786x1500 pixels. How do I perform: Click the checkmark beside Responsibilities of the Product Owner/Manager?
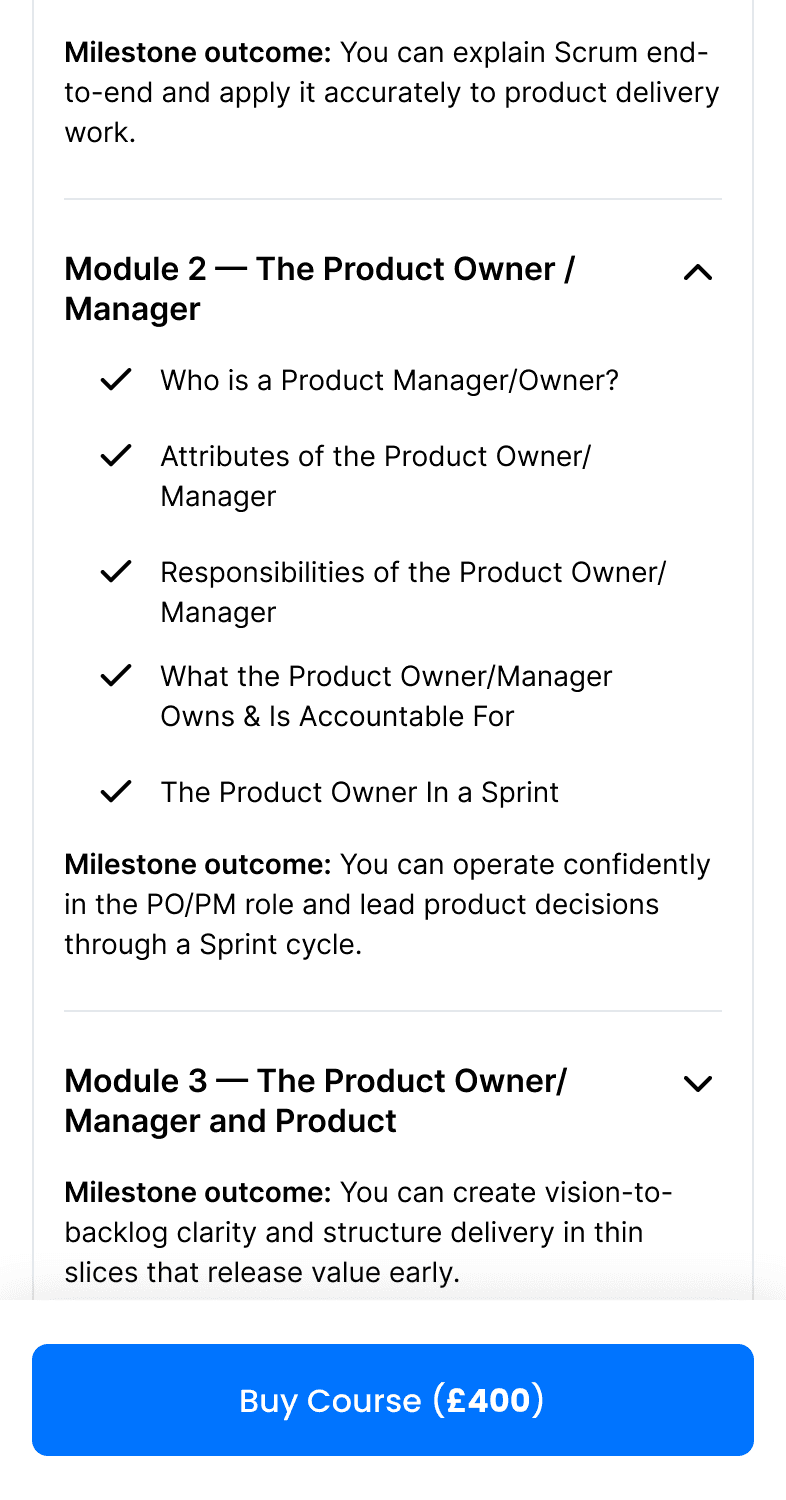pos(115,571)
